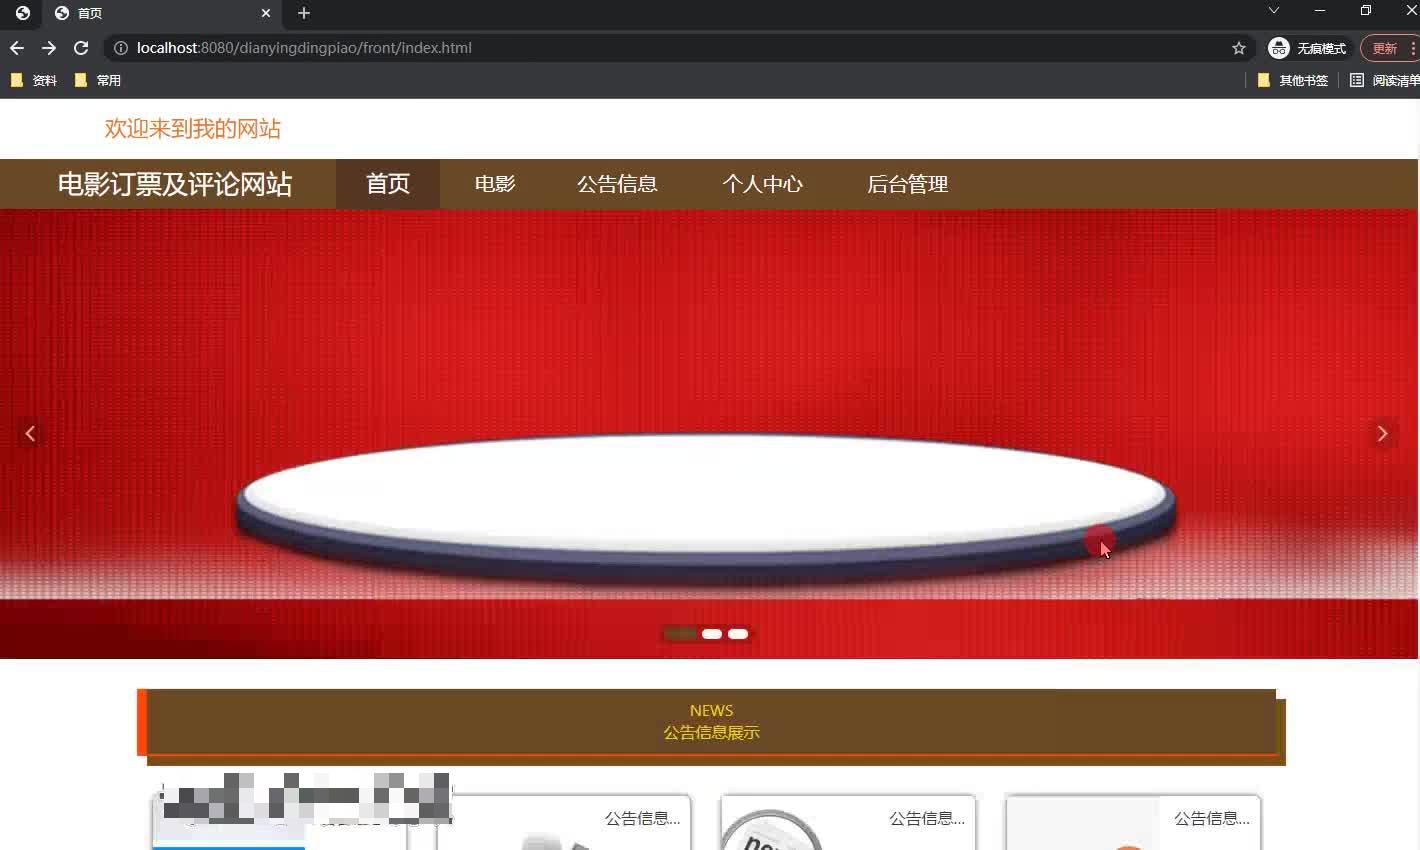Click the browser forward arrow
The image size is (1420, 850).
pos(49,48)
